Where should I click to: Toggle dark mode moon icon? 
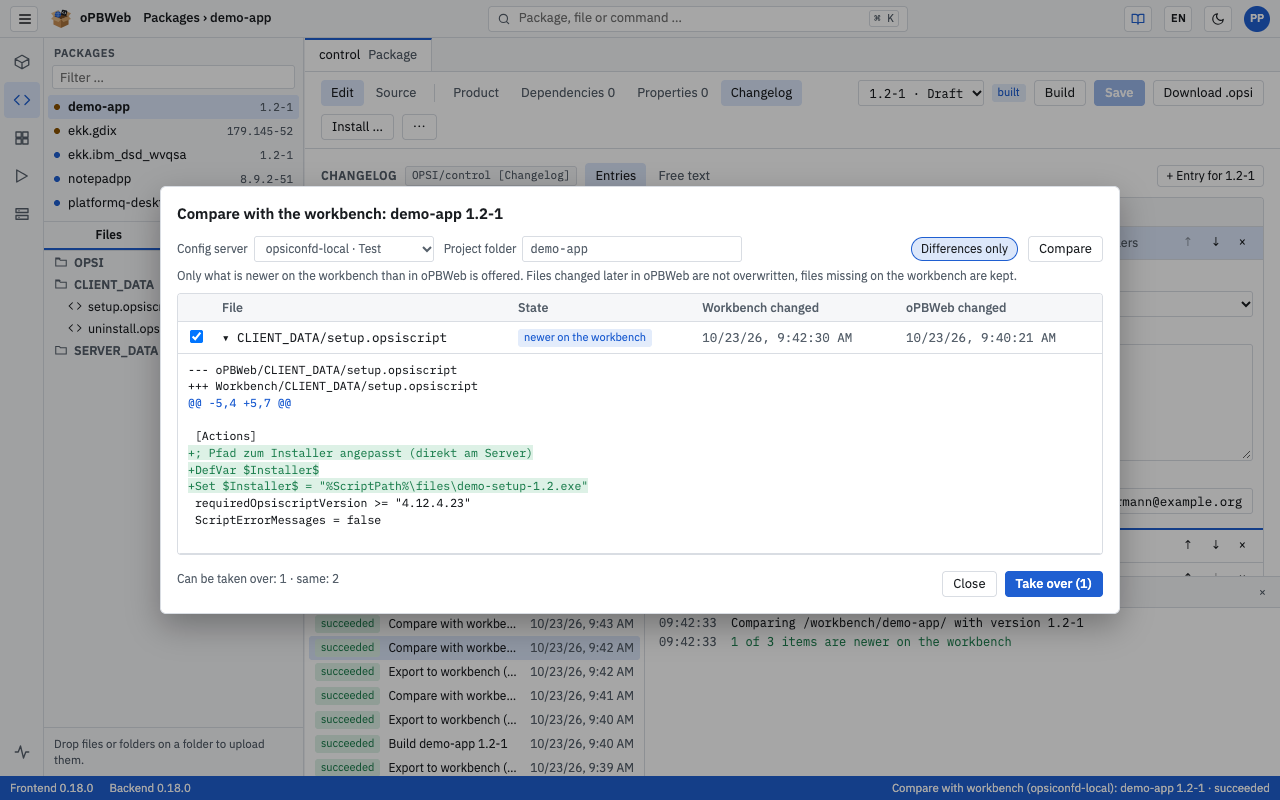[x=1218, y=18]
